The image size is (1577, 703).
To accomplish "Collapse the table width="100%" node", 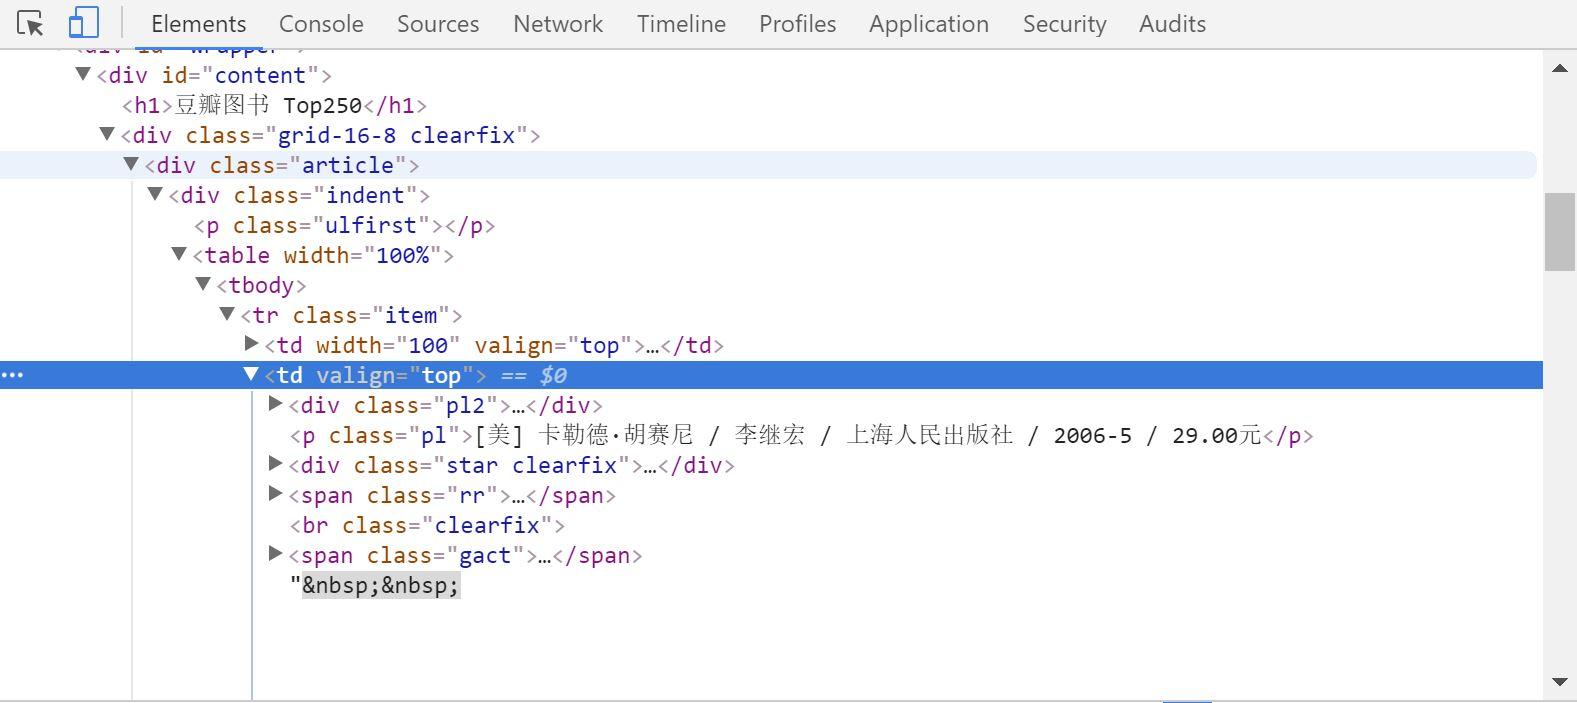I will pyautogui.click(x=180, y=254).
